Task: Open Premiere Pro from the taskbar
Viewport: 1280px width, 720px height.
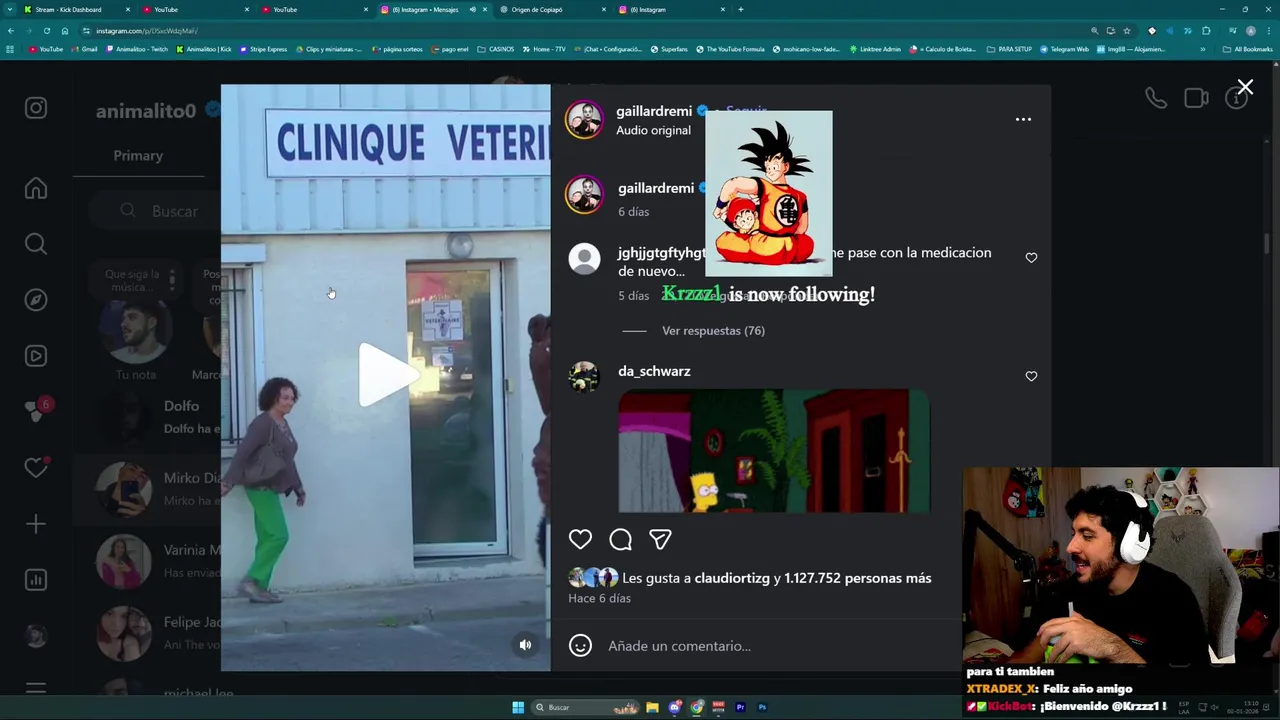Action: pos(740,707)
